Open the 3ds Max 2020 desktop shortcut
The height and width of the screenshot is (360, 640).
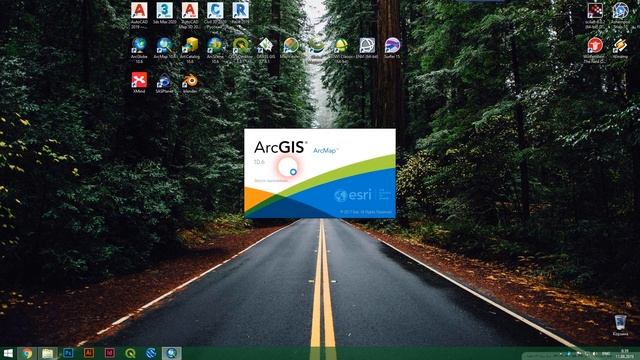coord(164,14)
